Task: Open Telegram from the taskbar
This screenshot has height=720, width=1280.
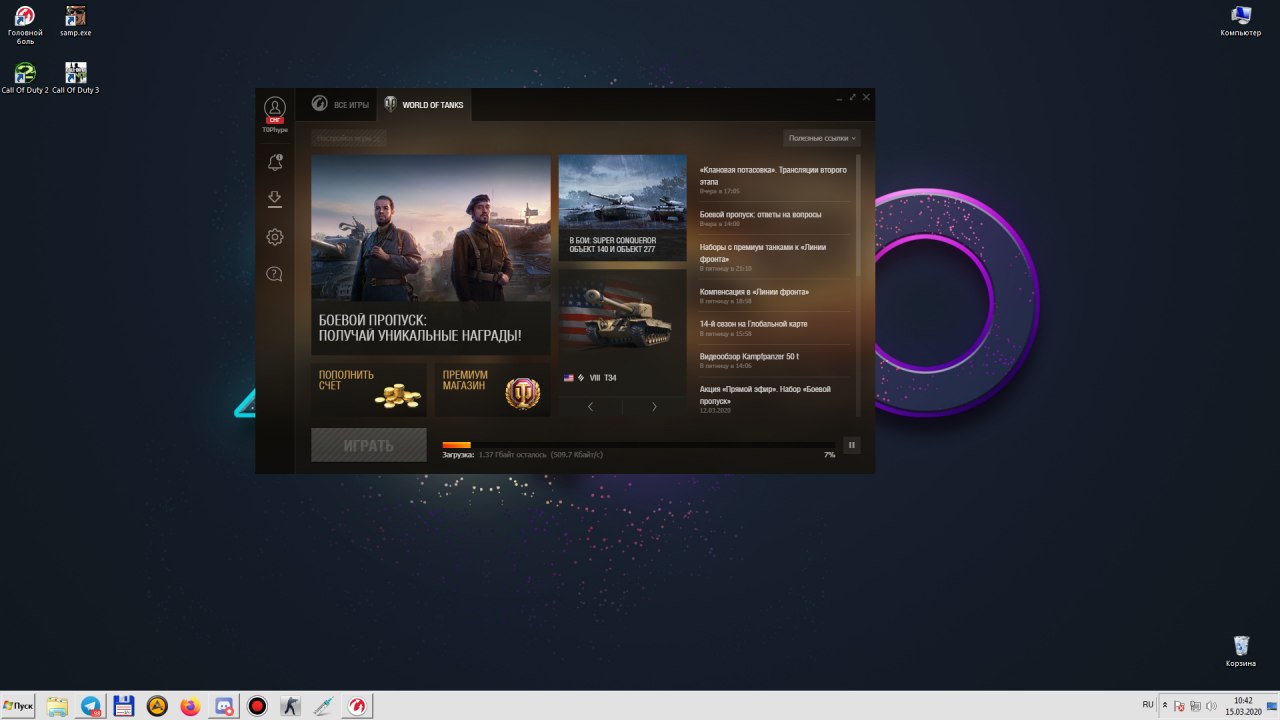Action: 91,706
